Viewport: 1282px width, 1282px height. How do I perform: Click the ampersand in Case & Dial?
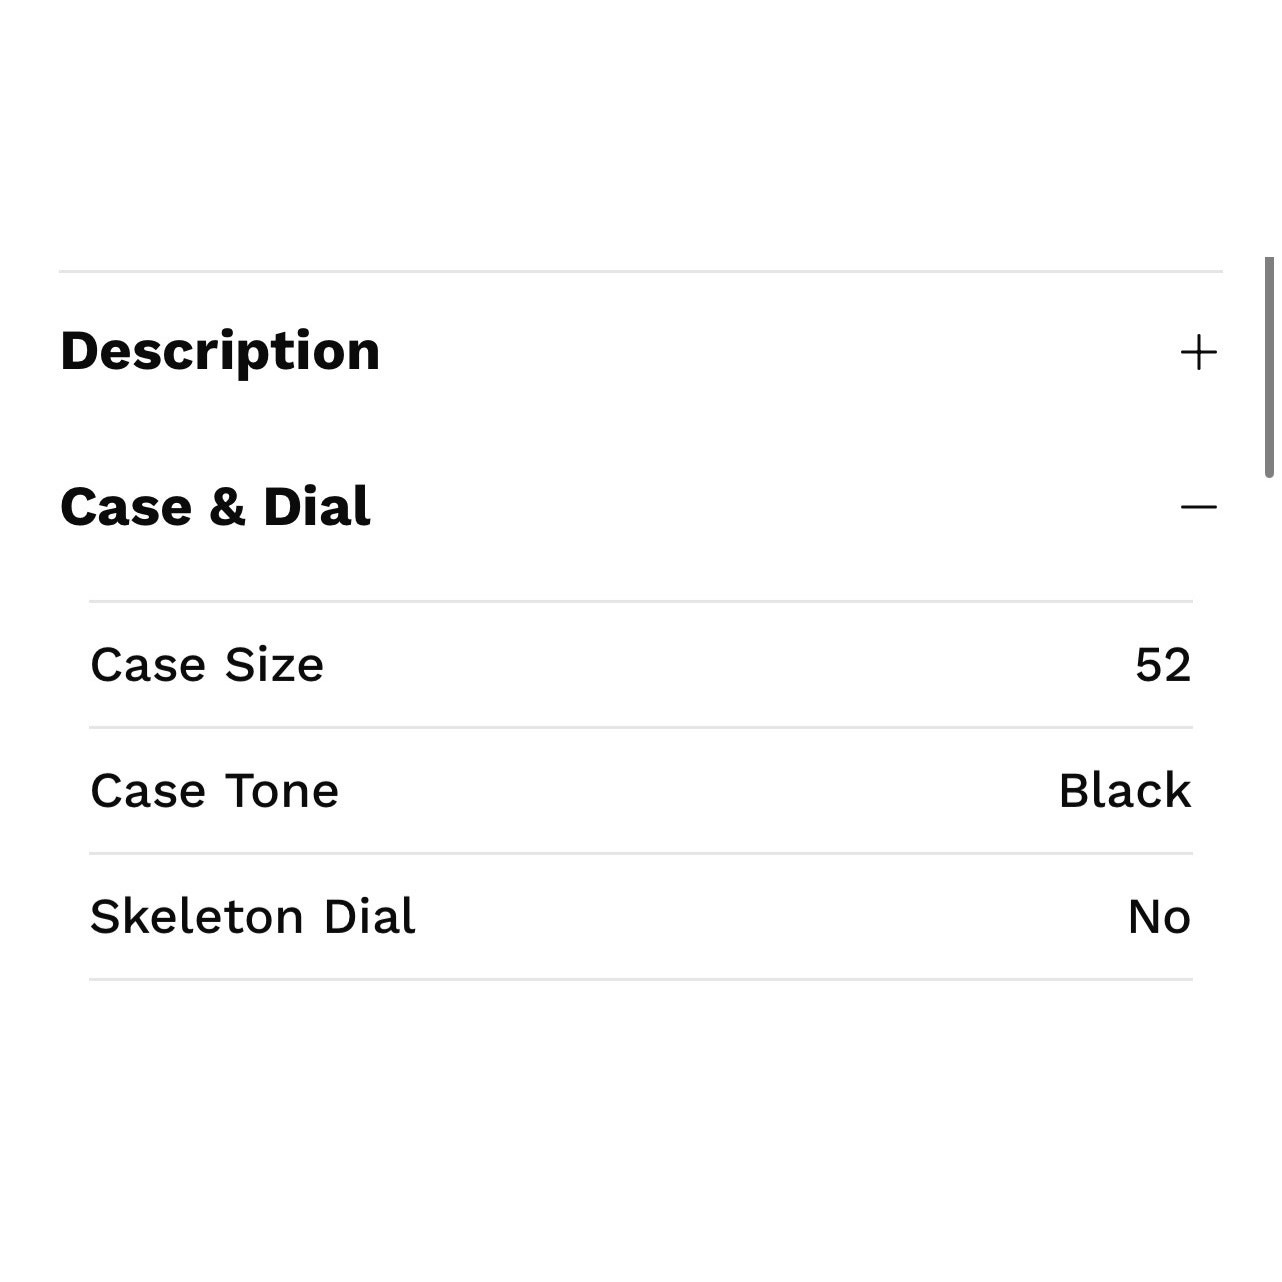[x=227, y=507]
